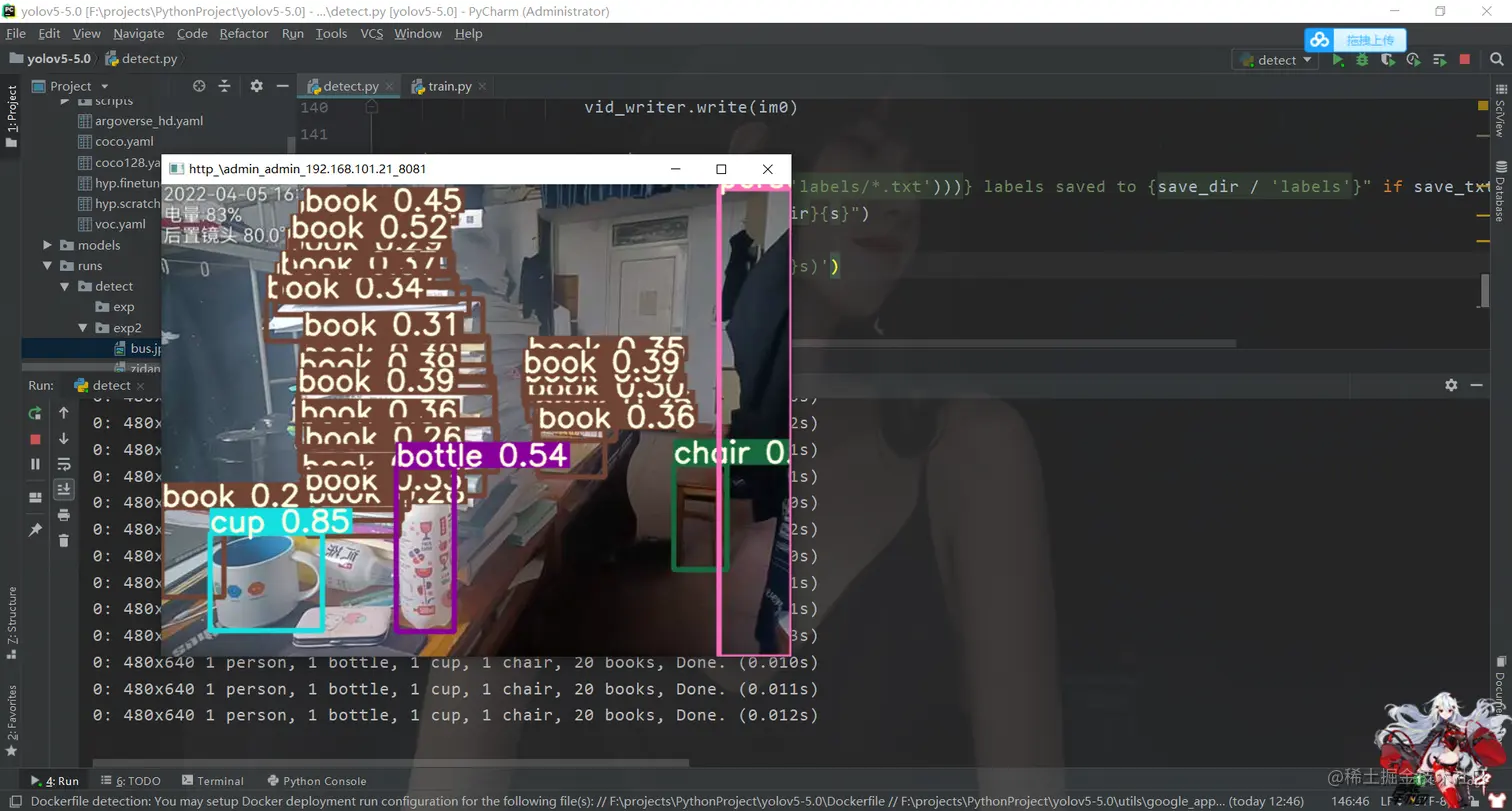Click the locate-file target icon in Project panel
Screen dimensions: 1512x811
[199, 86]
